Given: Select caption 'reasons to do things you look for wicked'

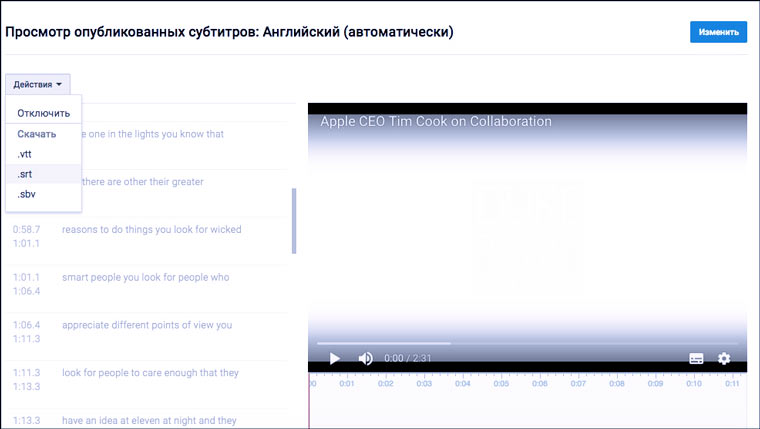Looking at the screenshot, I should pos(152,229).
